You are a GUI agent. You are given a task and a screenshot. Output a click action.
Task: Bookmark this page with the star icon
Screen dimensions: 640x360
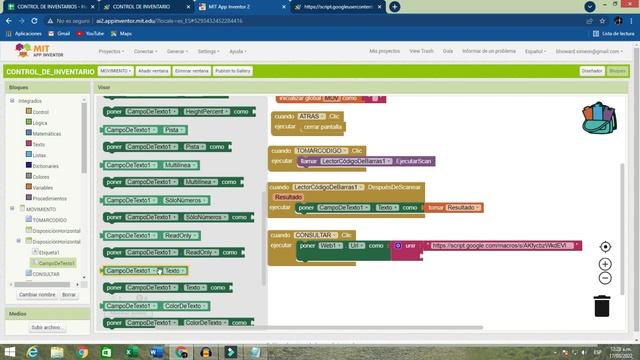pos(602,21)
